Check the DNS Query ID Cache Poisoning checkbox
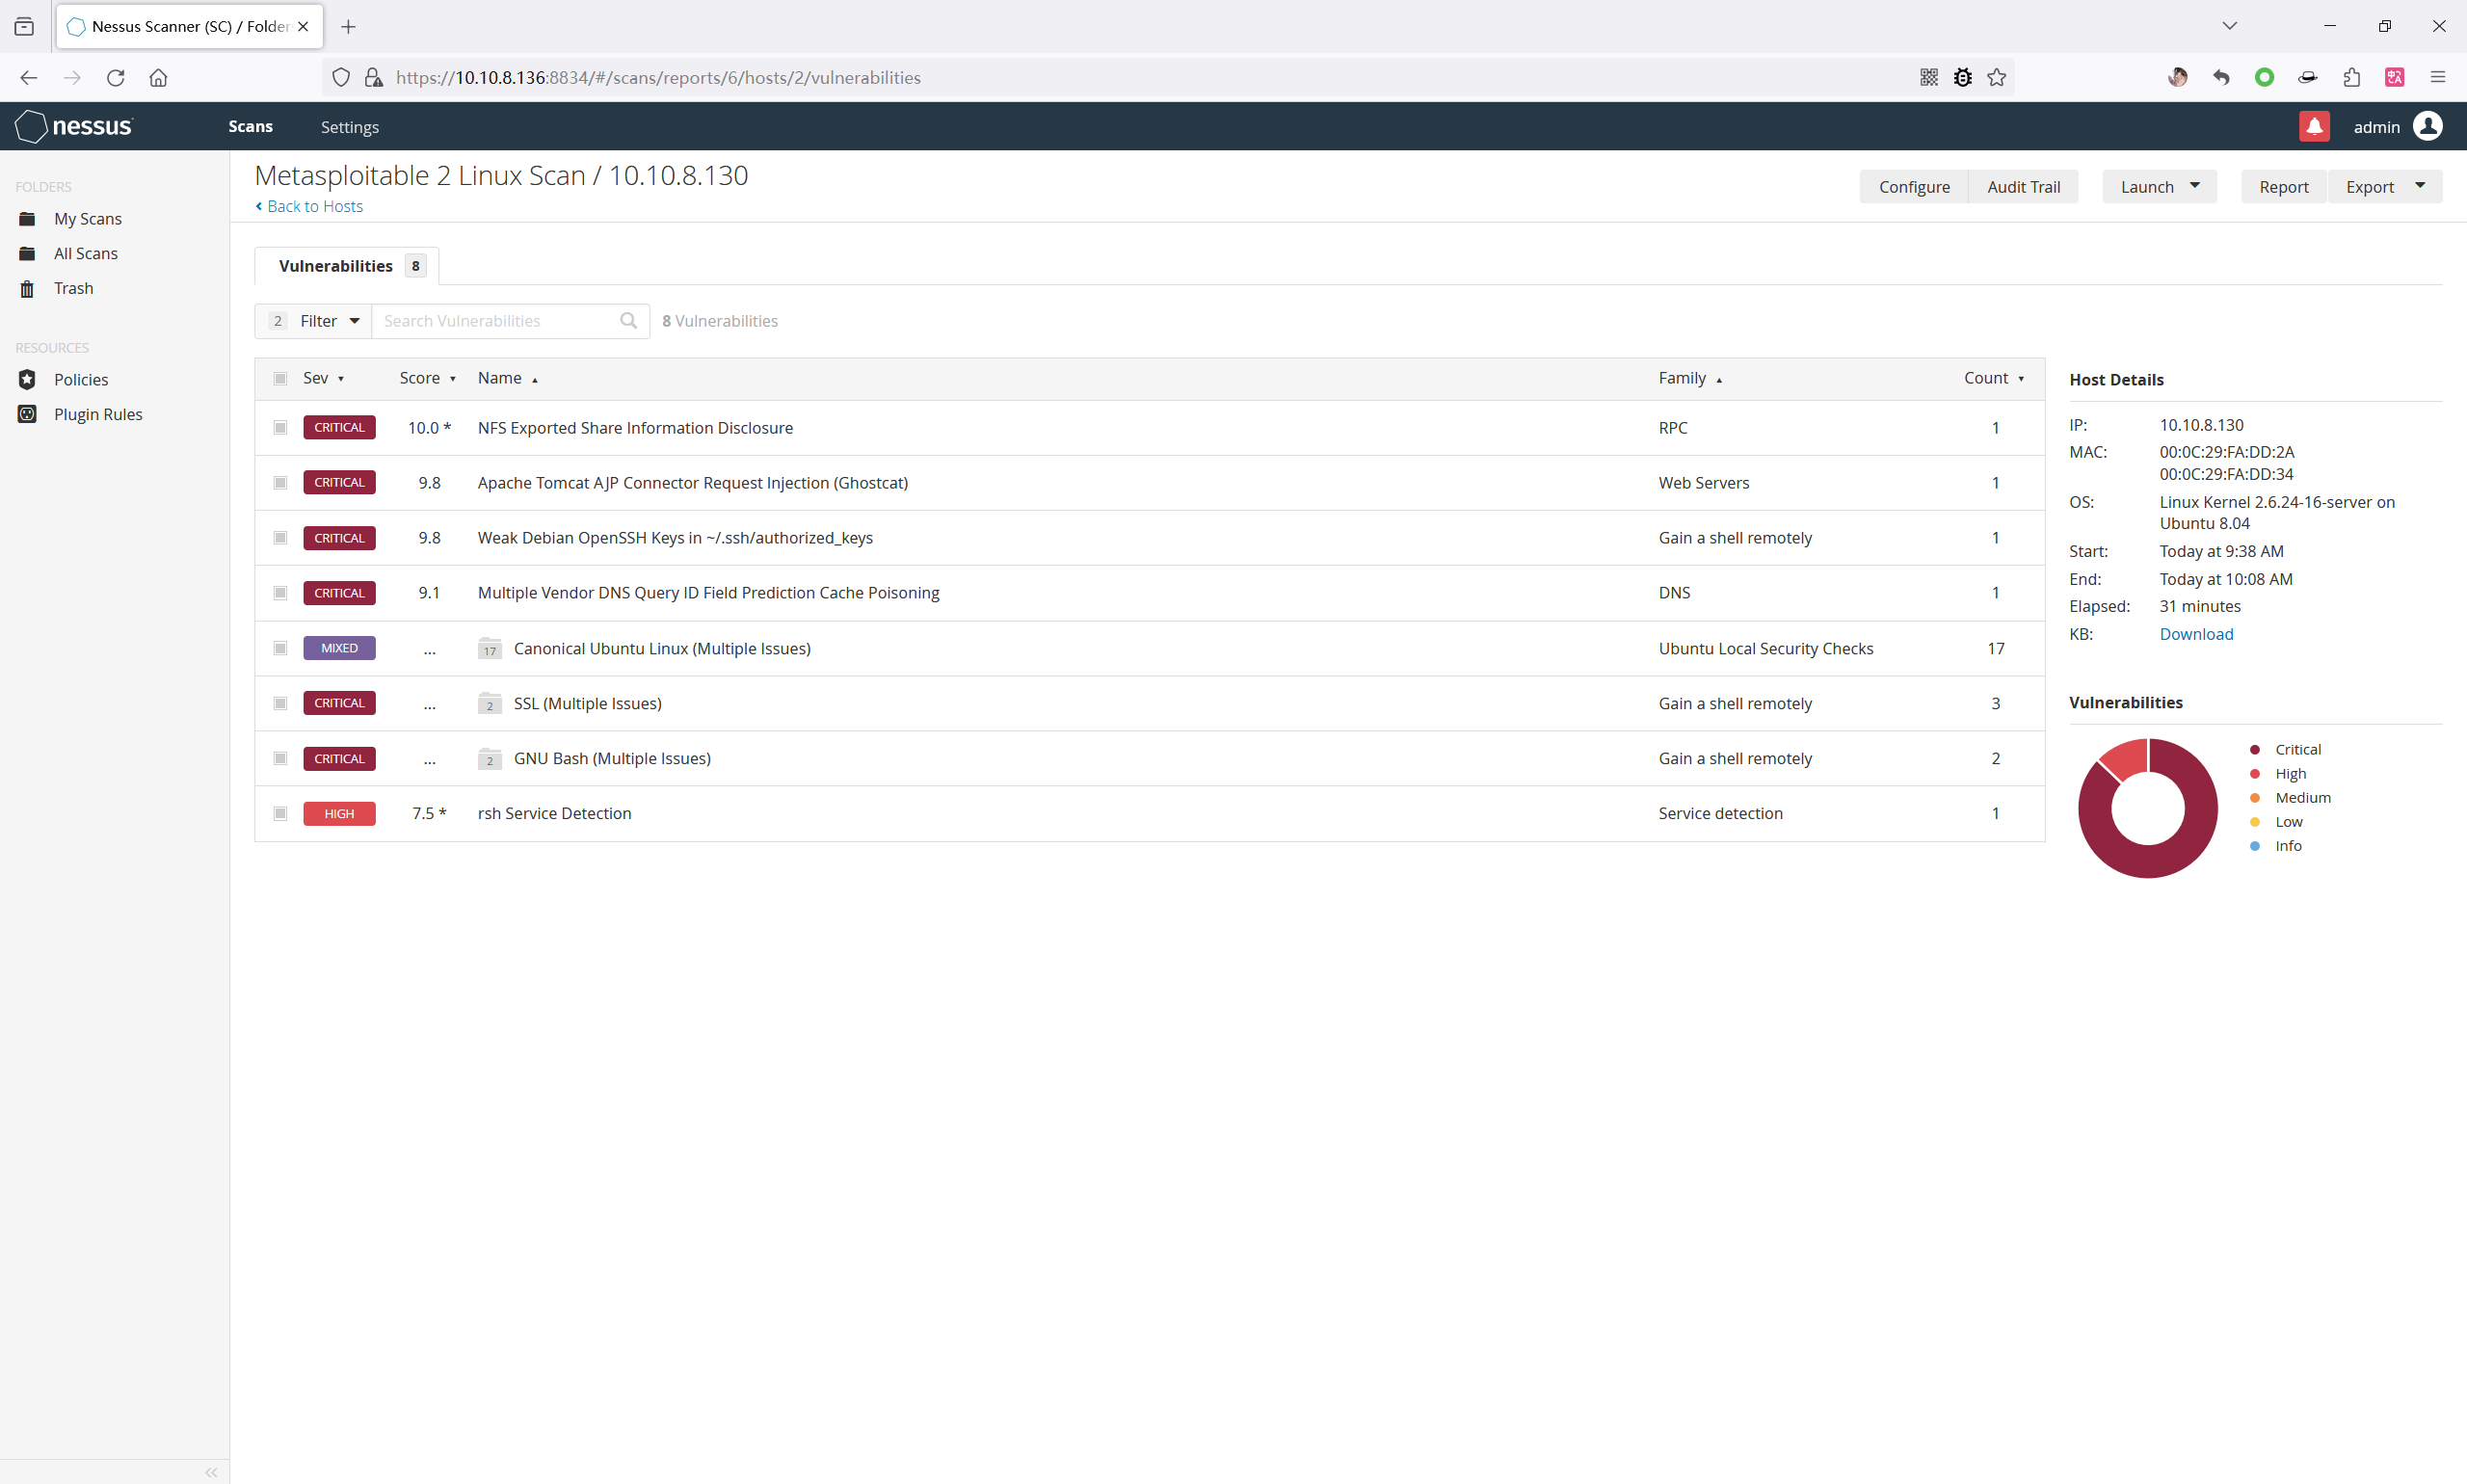This screenshot has height=1484, width=2467. 280,593
